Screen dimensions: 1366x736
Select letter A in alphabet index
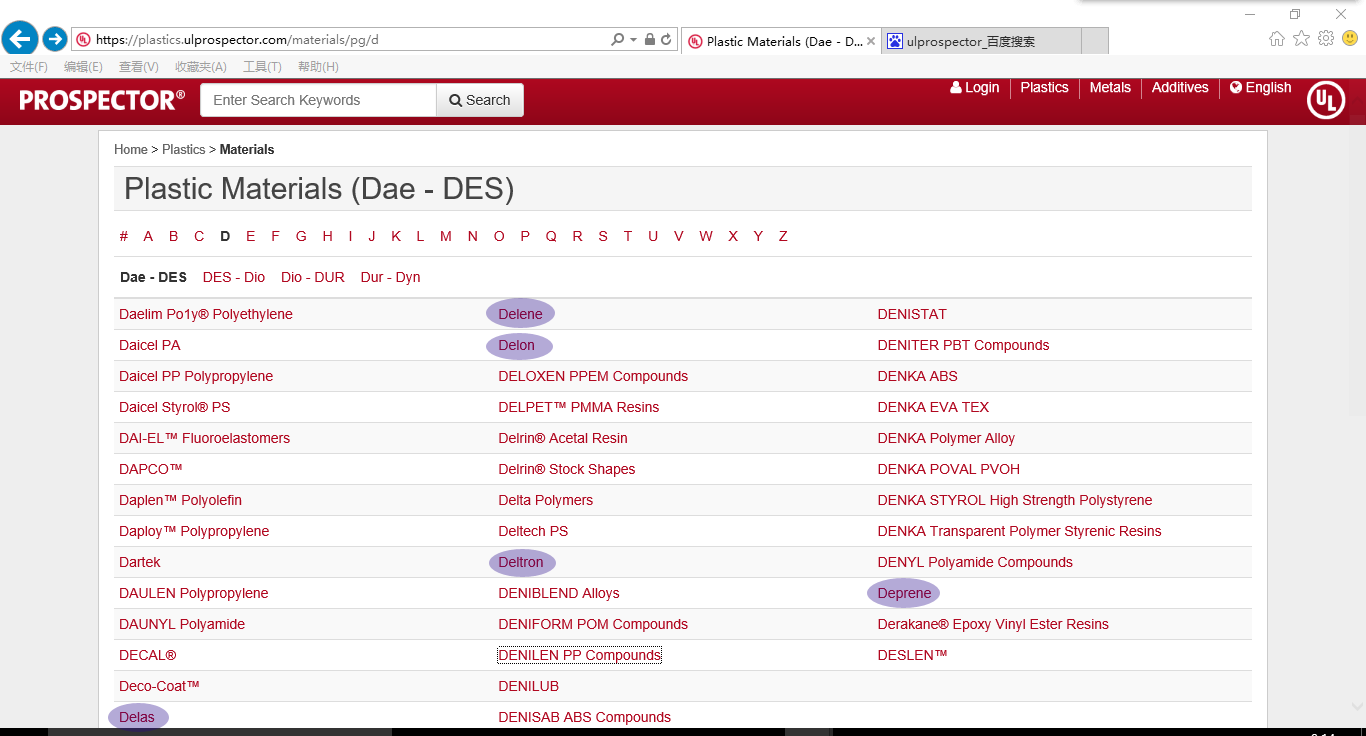[148, 236]
